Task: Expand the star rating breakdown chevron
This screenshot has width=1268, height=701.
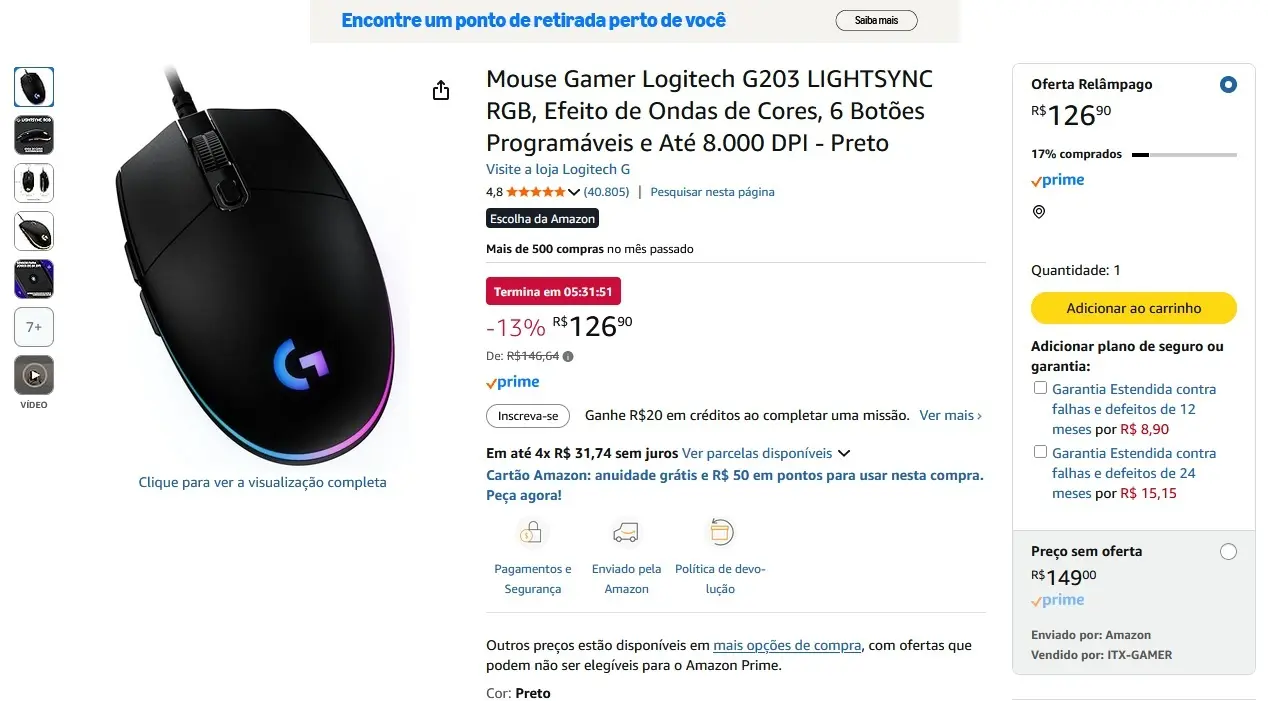Action: (x=574, y=192)
